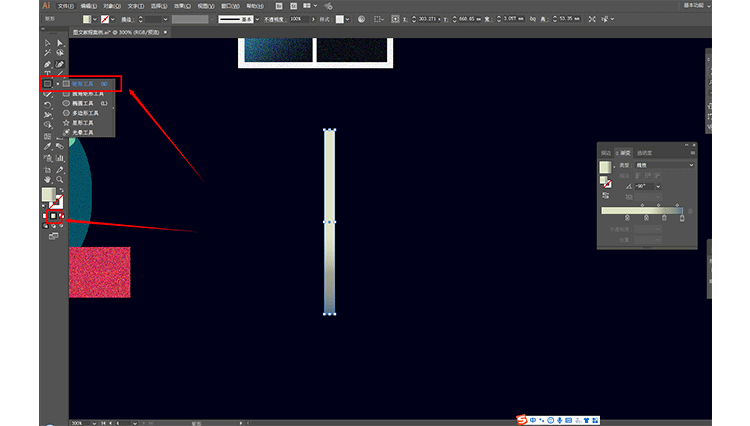Open the File menu

click(x=64, y=5)
